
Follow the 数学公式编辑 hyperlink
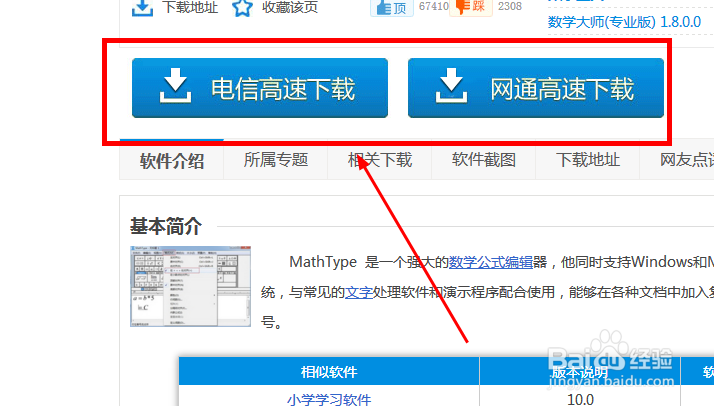[x=490, y=262]
